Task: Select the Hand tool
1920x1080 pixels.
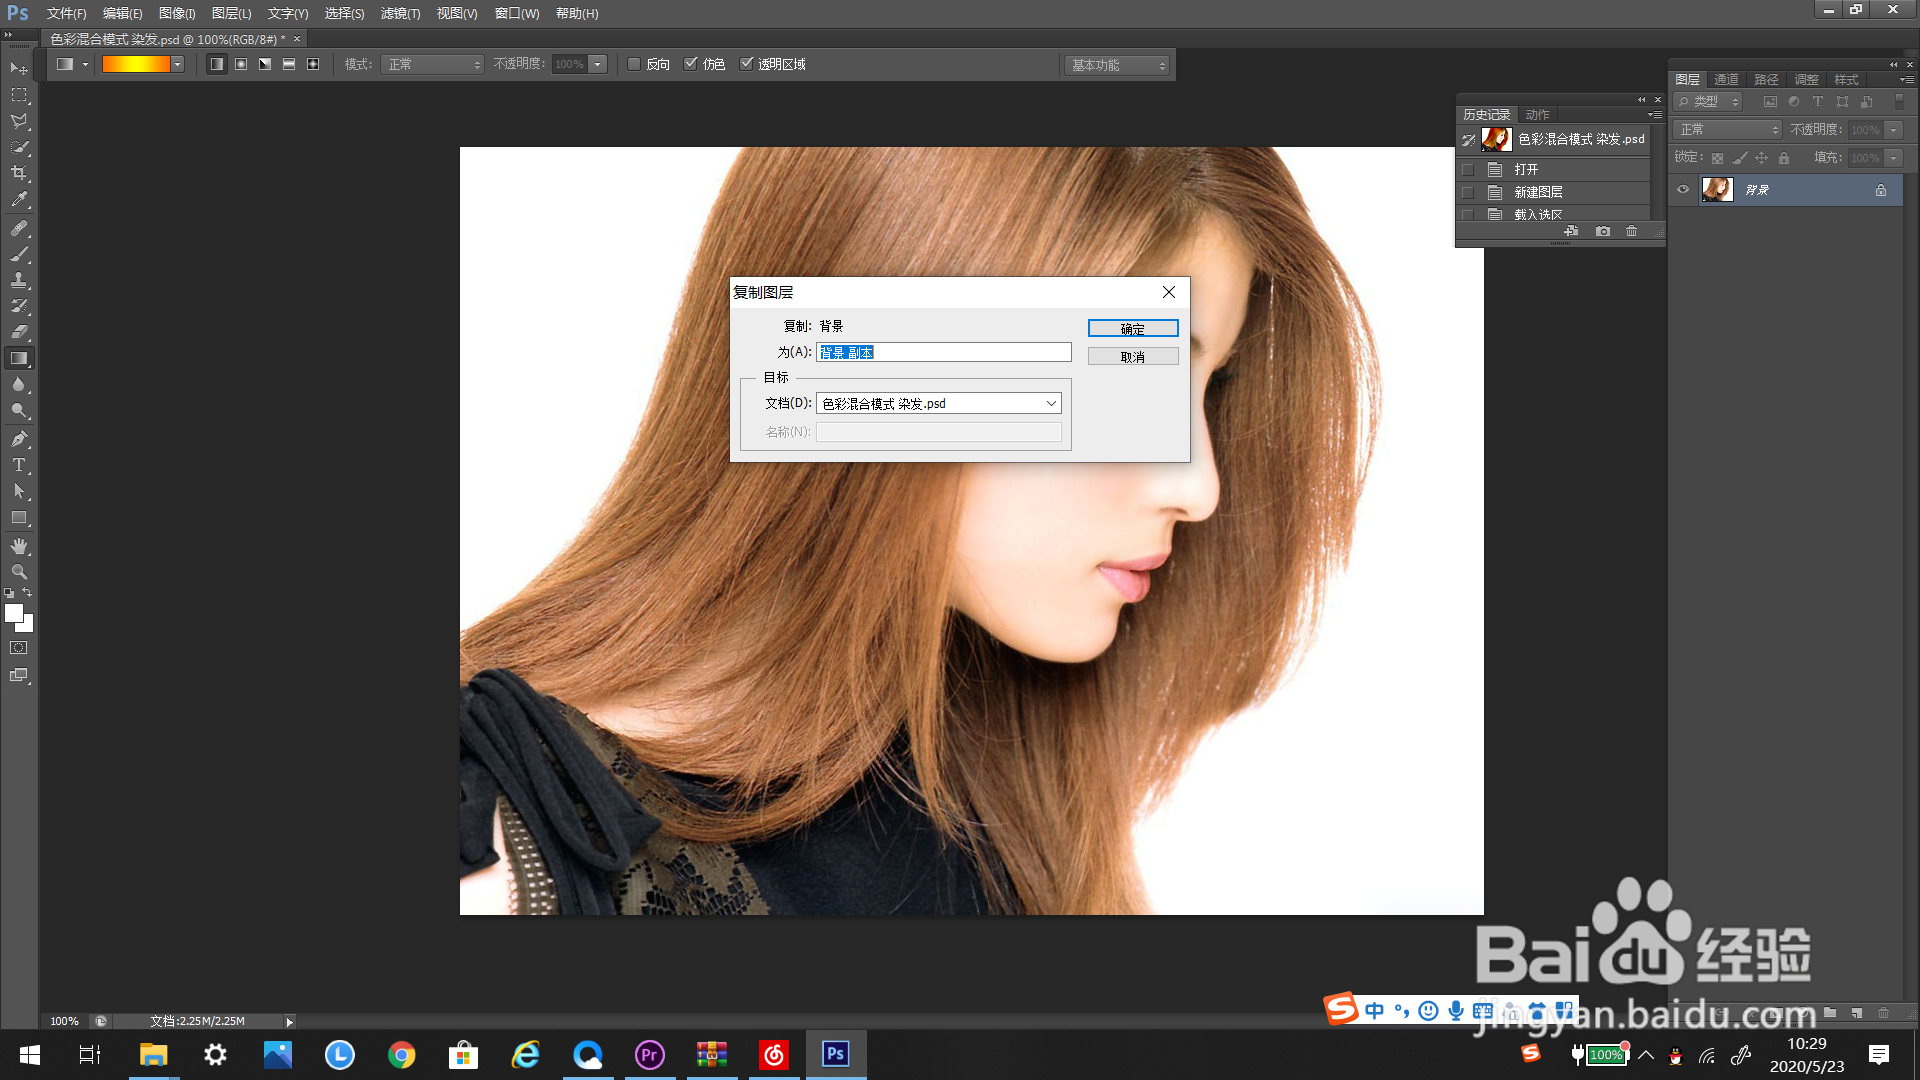Action: click(19, 546)
